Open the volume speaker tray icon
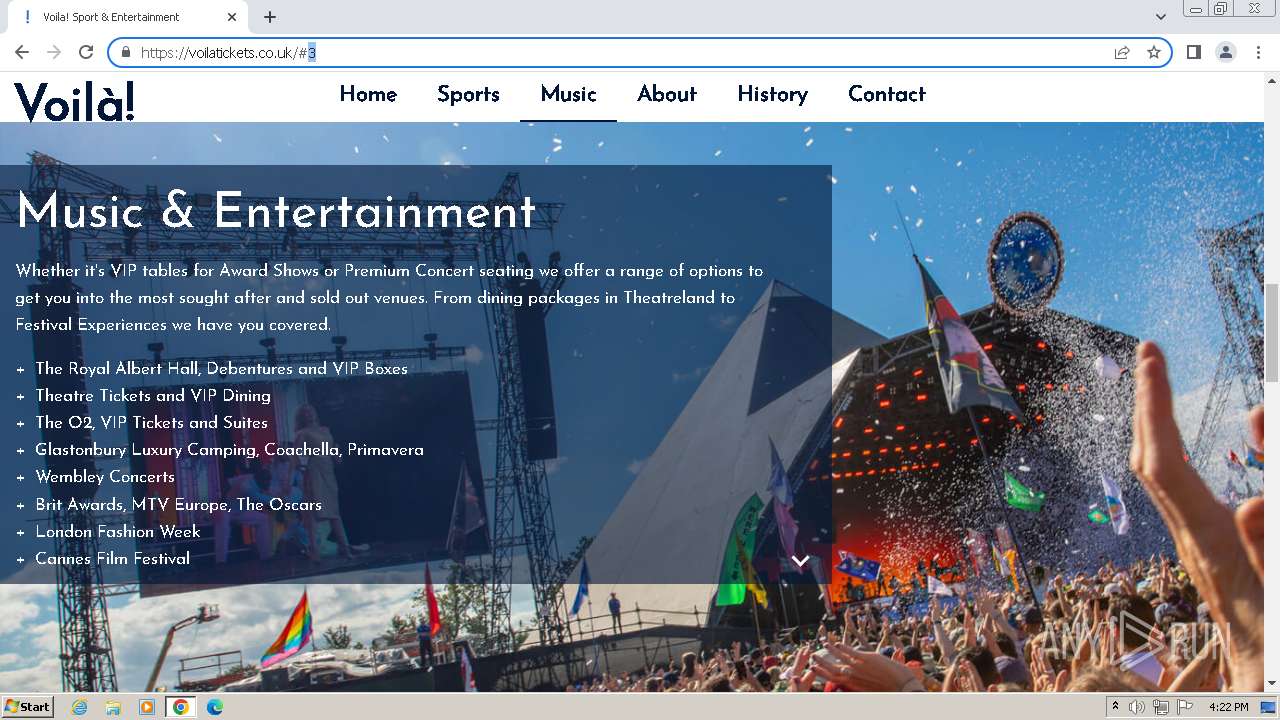 click(x=1137, y=707)
